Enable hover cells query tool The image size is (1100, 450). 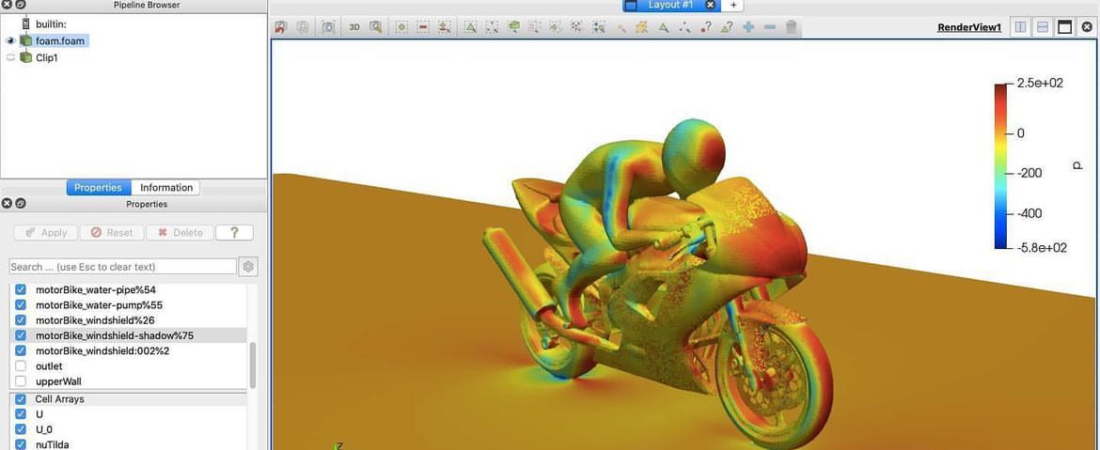727,27
